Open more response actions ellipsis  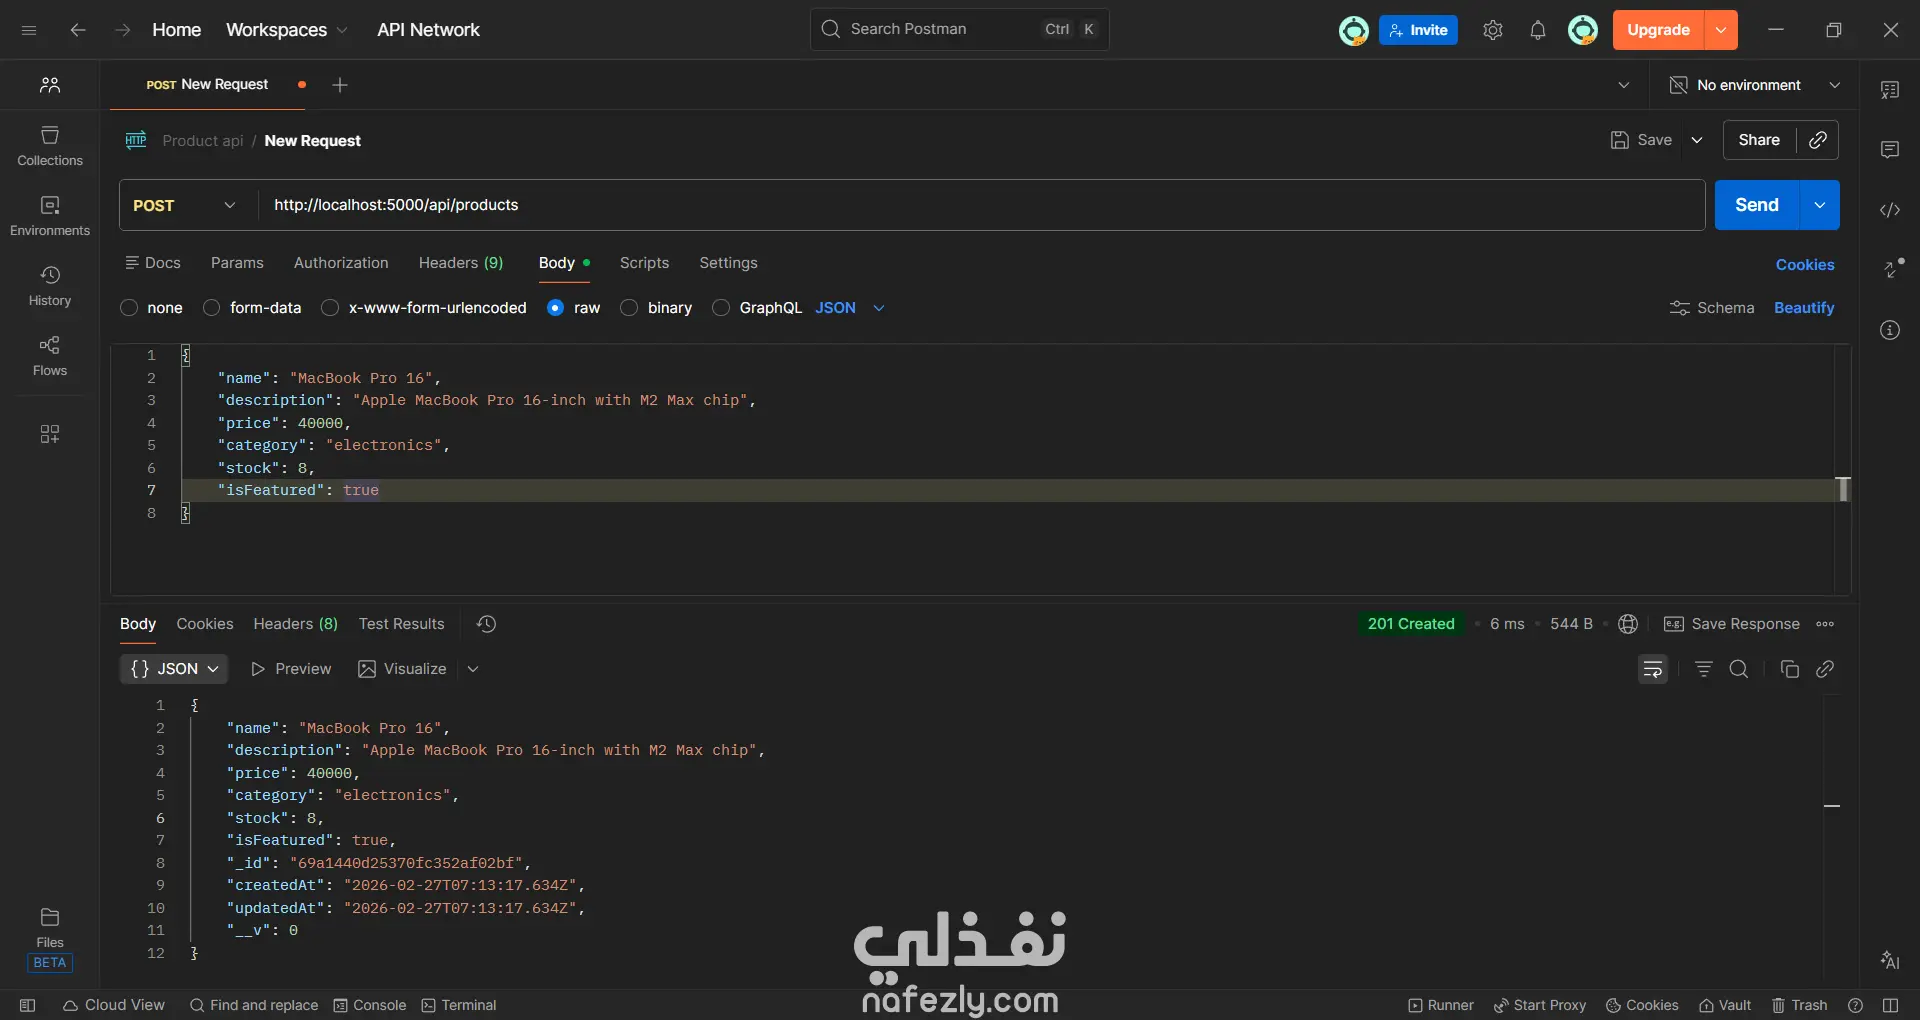(1825, 624)
